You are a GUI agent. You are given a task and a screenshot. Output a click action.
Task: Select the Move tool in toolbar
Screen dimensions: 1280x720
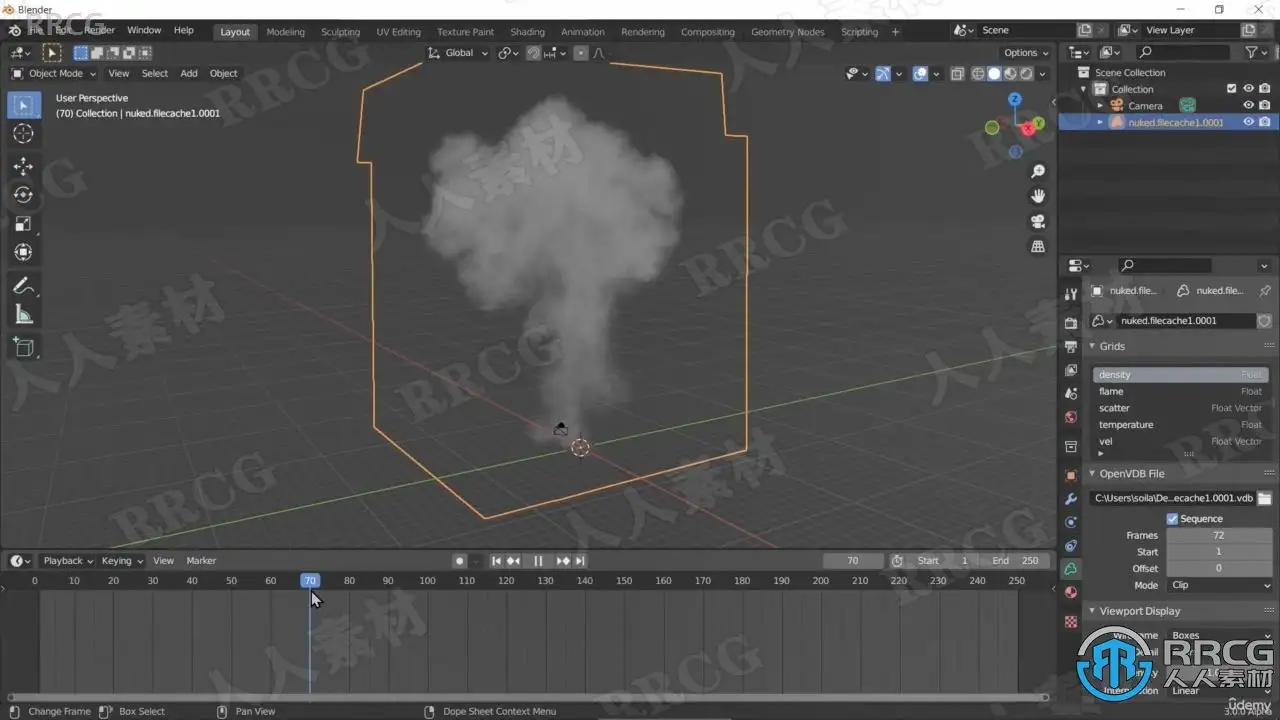(x=23, y=166)
